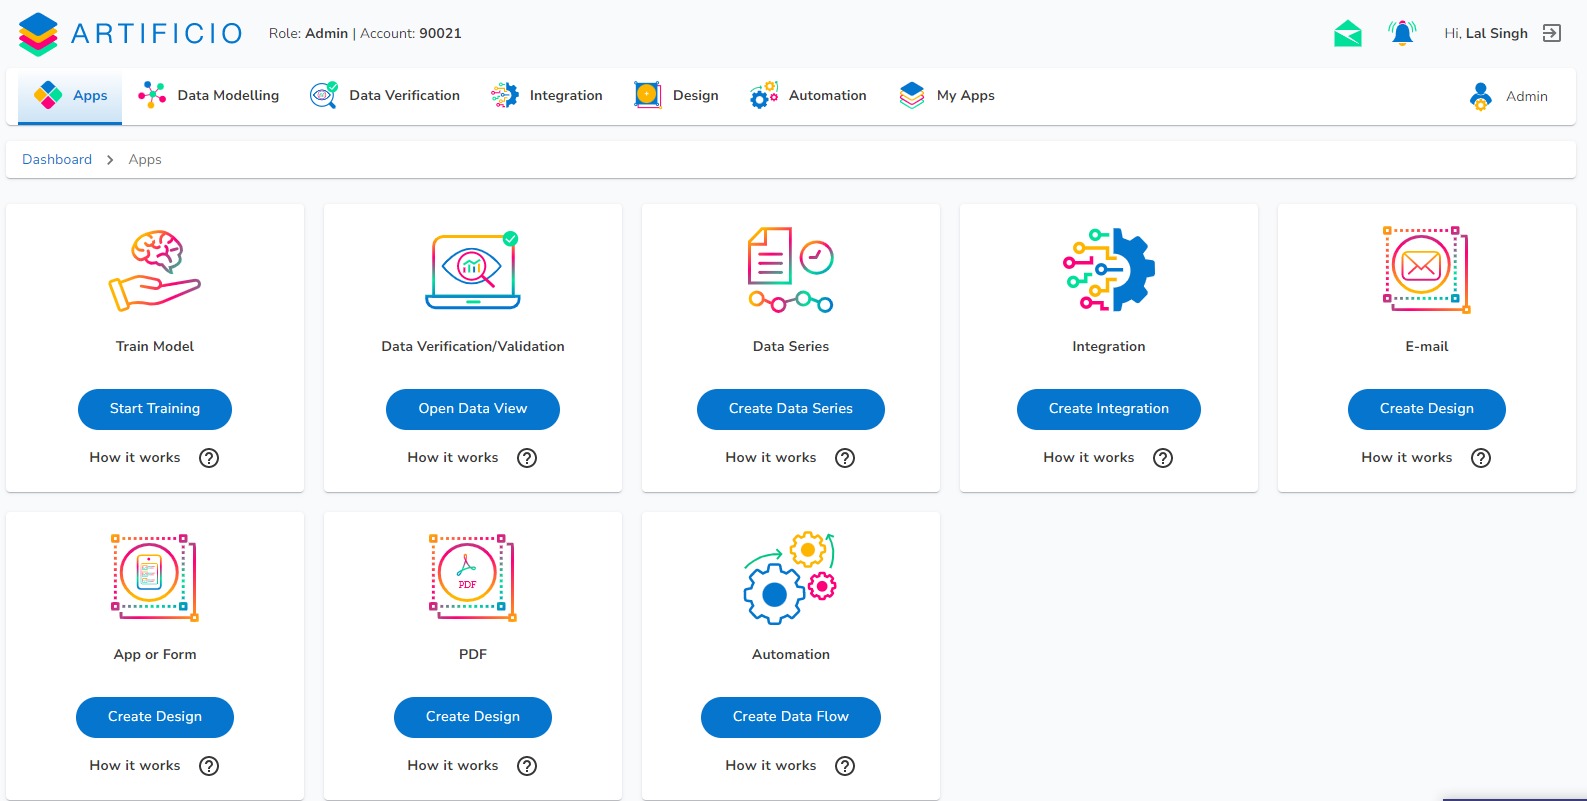This screenshot has height=801, width=1587.
Task: Click the Train Model brain icon
Action: pyautogui.click(x=155, y=270)
